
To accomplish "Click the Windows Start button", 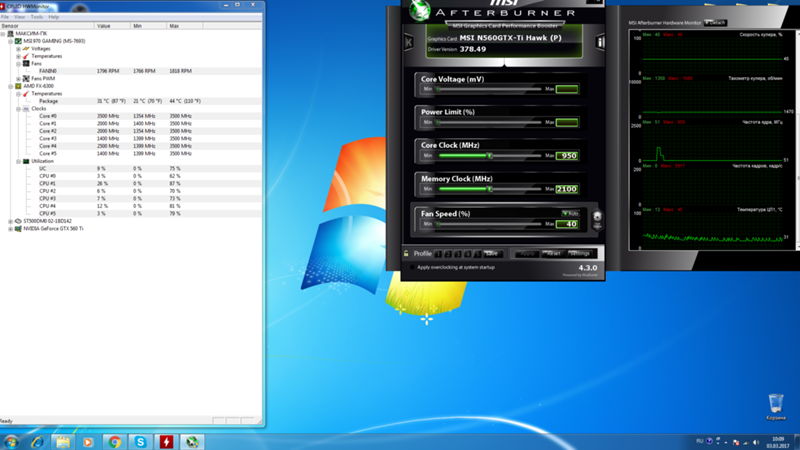I will click(x=11, y=441).
